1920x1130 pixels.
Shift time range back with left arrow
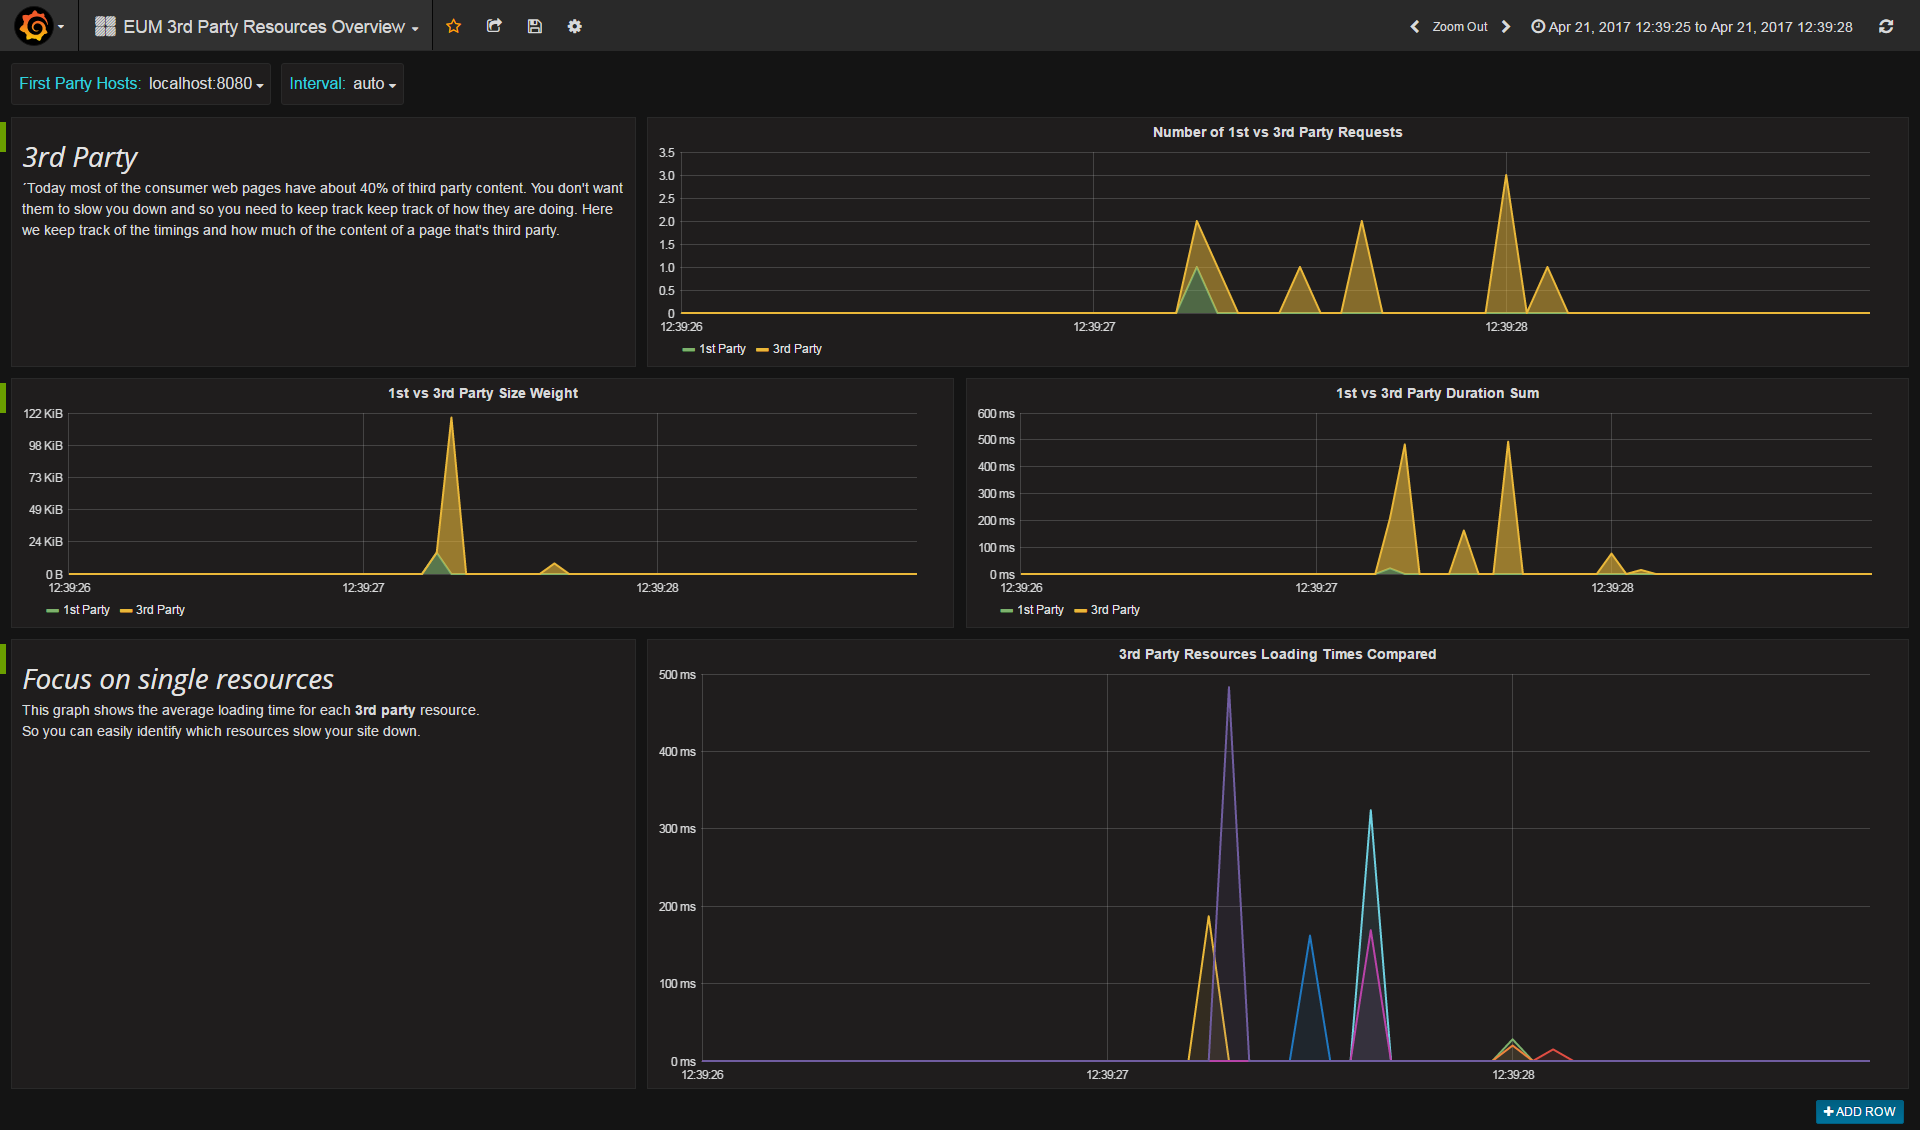pyautogui.click(x=1414, y=27)
